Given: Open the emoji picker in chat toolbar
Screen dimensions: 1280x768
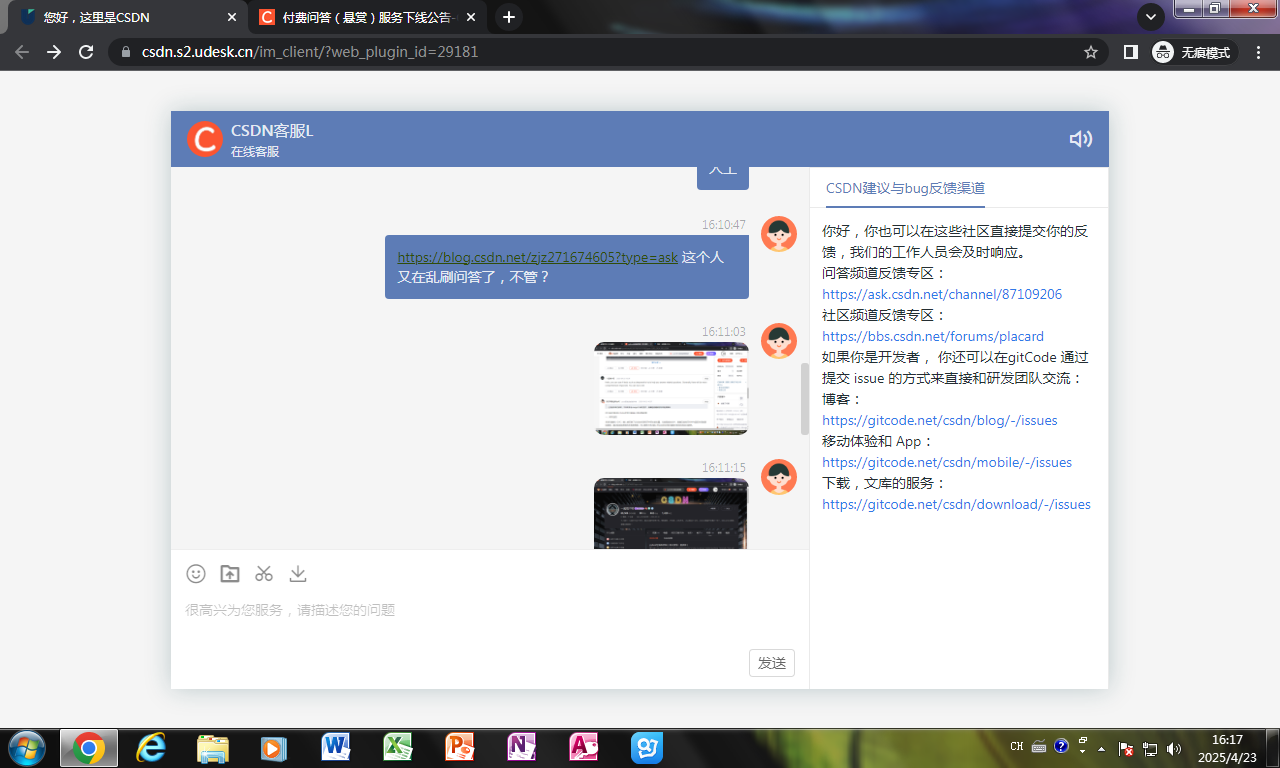Looking at the screenshot, I should point(196,573).
